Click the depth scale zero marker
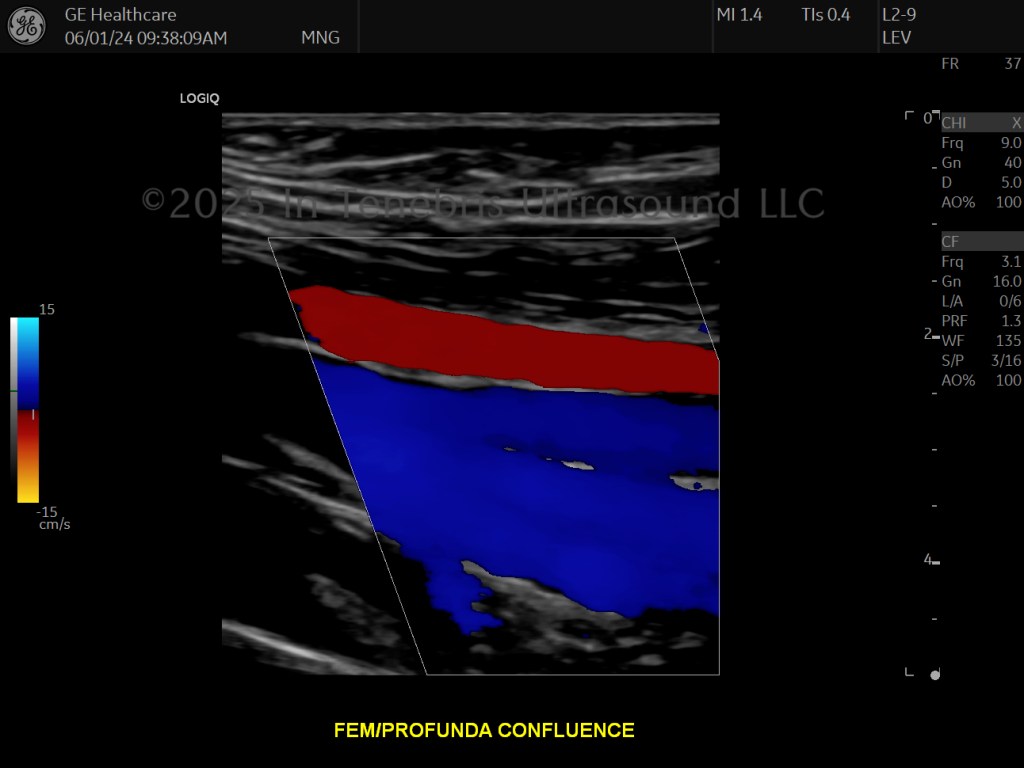The height and width of the screenshot is (768, 1024). (927, 118)
